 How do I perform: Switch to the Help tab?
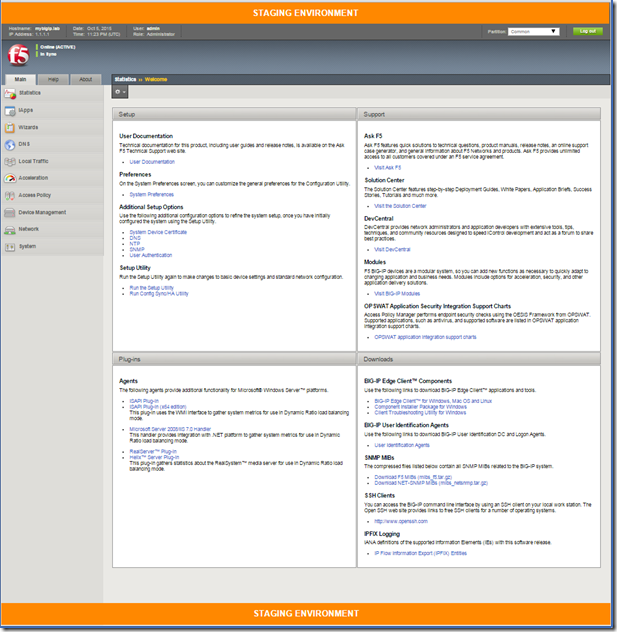tap(53, 78)
